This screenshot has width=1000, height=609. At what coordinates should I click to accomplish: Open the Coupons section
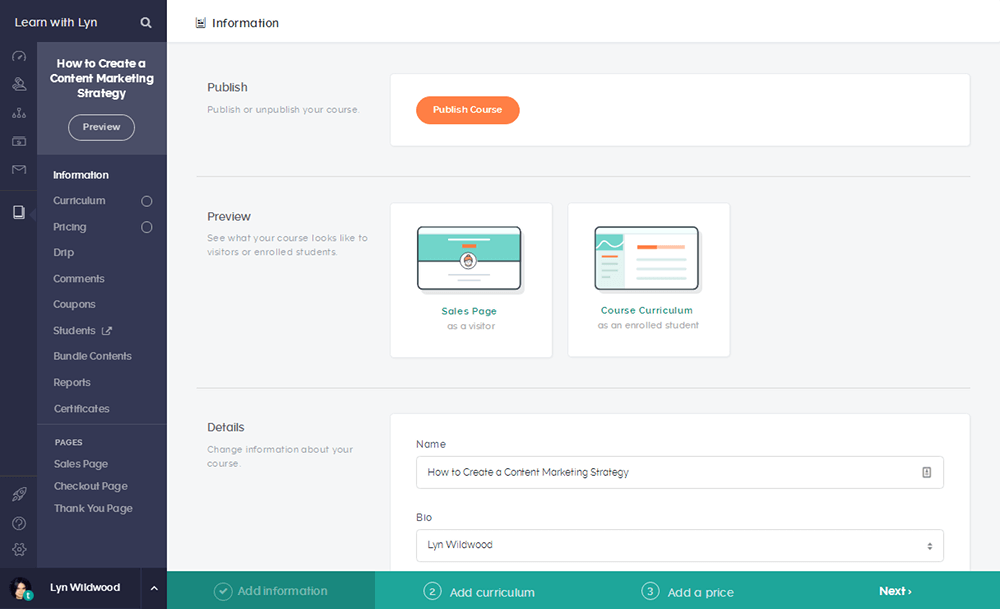[x=74, y=304]
